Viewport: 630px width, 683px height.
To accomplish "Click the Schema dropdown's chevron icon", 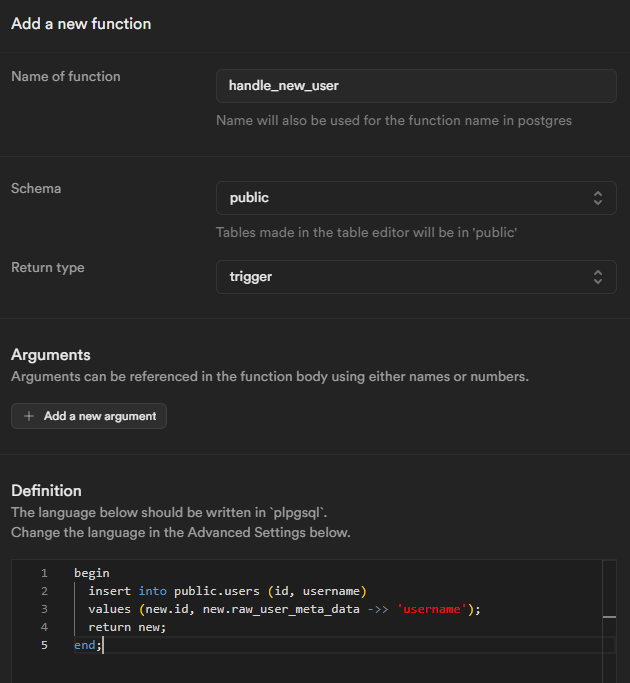I will (597, 198).
